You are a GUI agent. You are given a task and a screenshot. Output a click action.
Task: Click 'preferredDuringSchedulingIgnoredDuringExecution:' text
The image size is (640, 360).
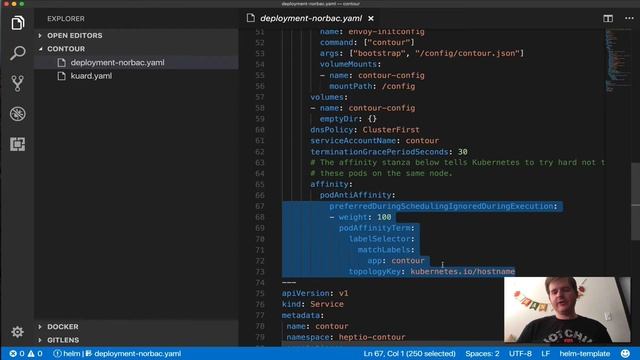[443, 206]
